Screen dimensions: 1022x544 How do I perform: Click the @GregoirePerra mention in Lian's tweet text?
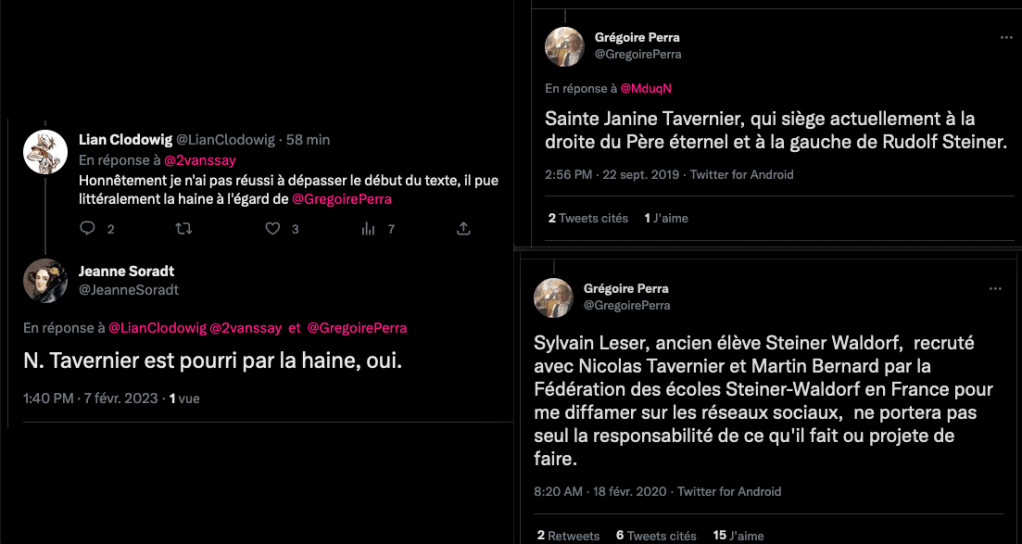pos(341,199)
